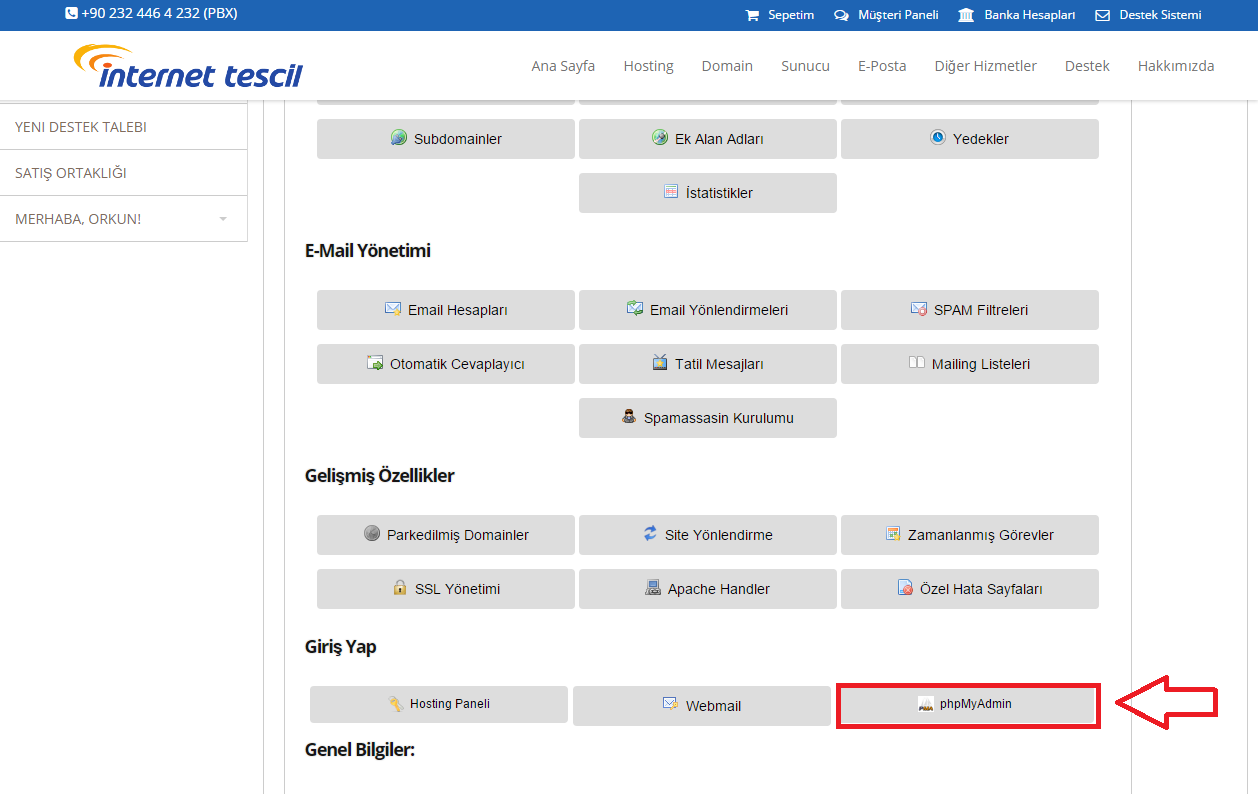Click the Apache Handler server icon
Image resolution: width=1258 pixels, height=794 pixels.
653,588
